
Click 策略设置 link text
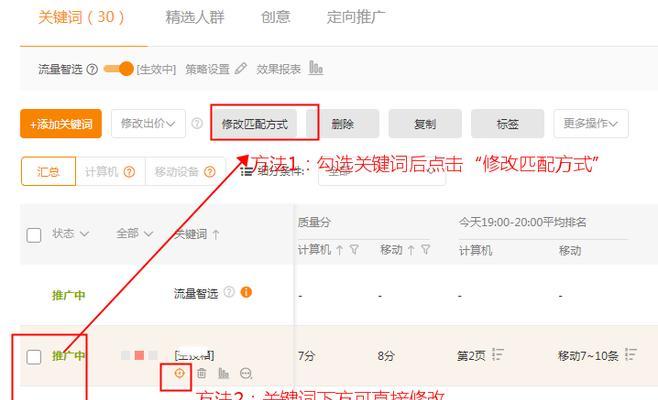click(207, 69)
